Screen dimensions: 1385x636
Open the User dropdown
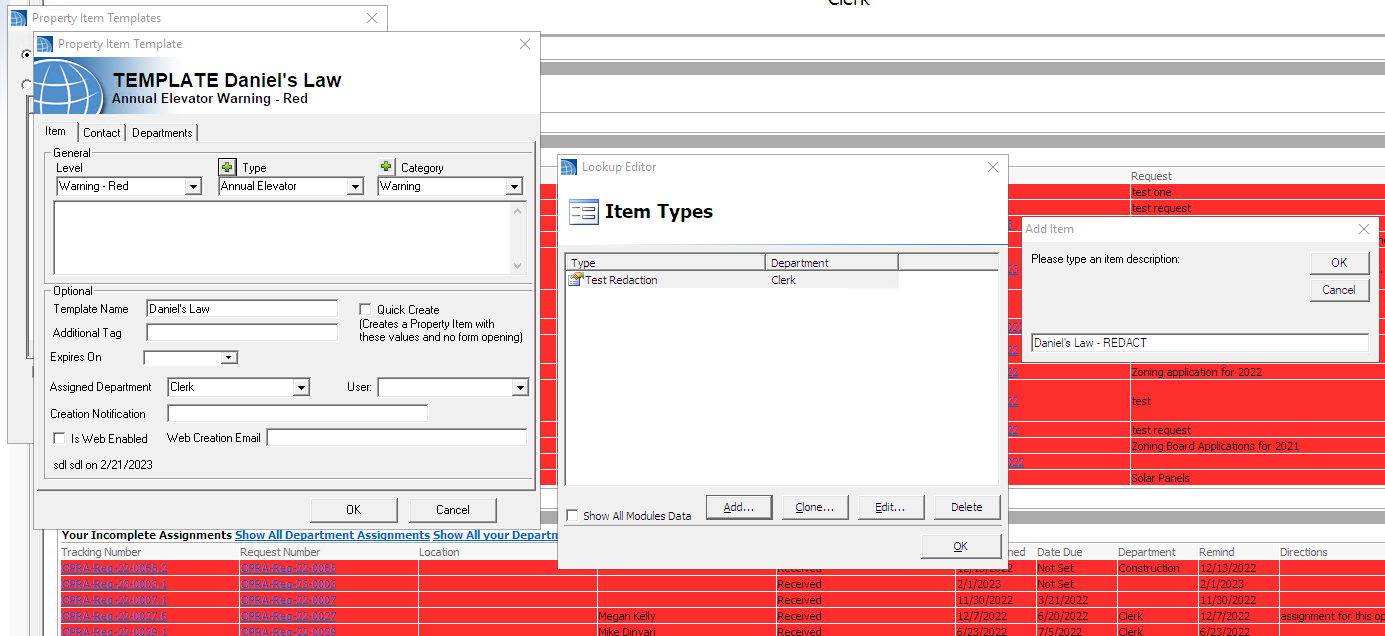(520, 387)
